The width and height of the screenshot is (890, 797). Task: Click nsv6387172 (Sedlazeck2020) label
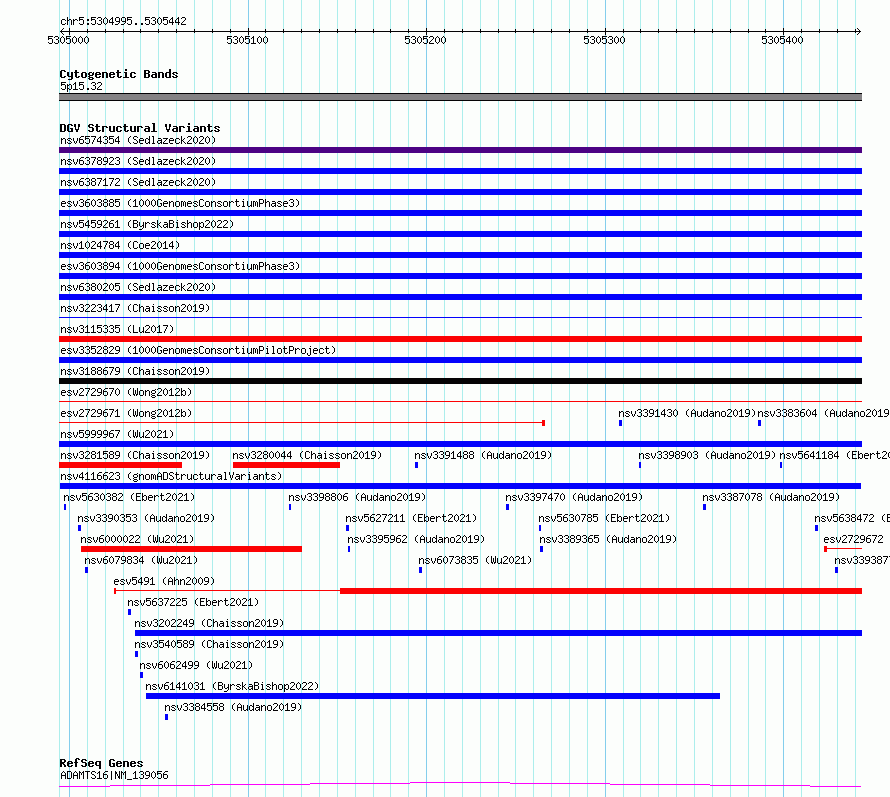[138, 182]
